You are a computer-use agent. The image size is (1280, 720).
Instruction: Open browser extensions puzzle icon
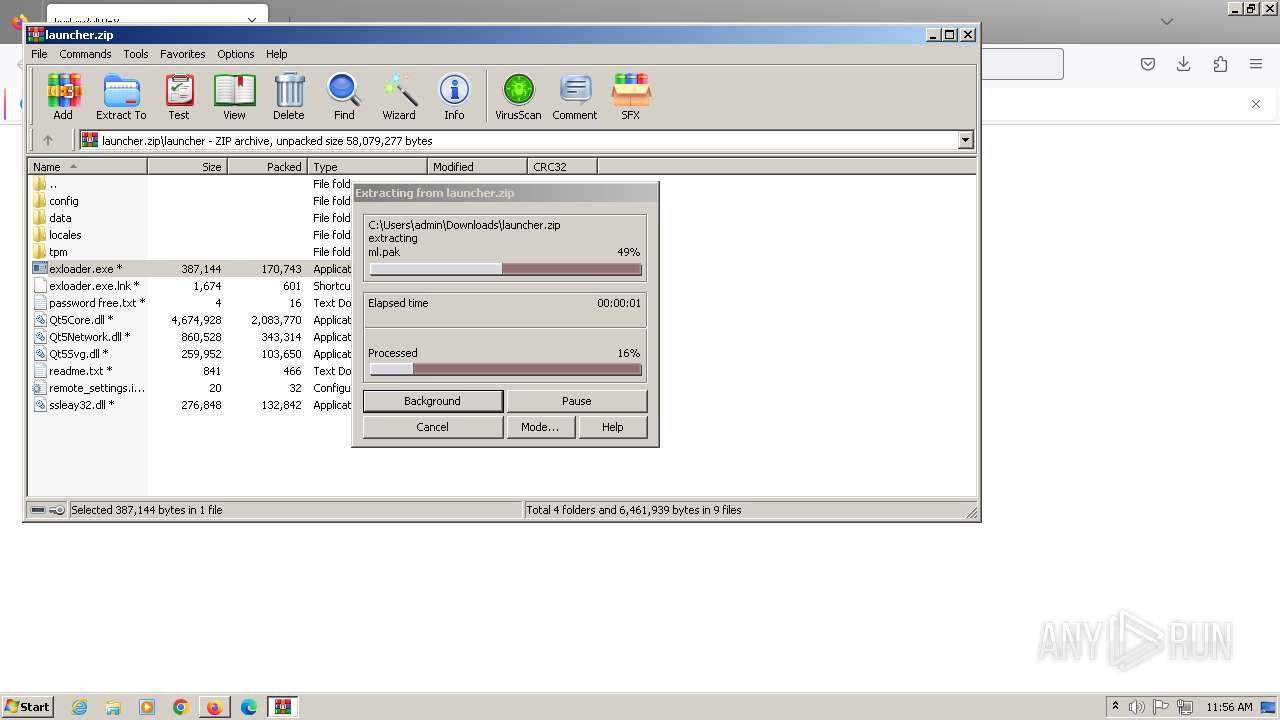[x=1220, y=64]
